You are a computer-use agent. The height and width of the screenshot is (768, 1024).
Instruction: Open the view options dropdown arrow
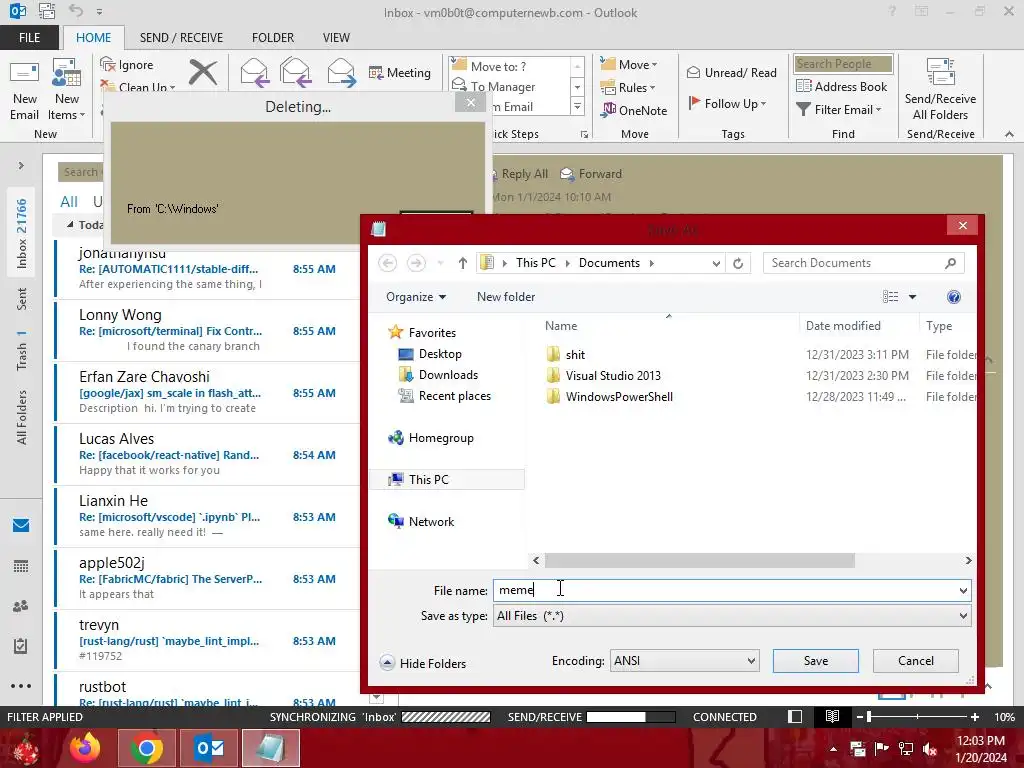pos(912,297)
